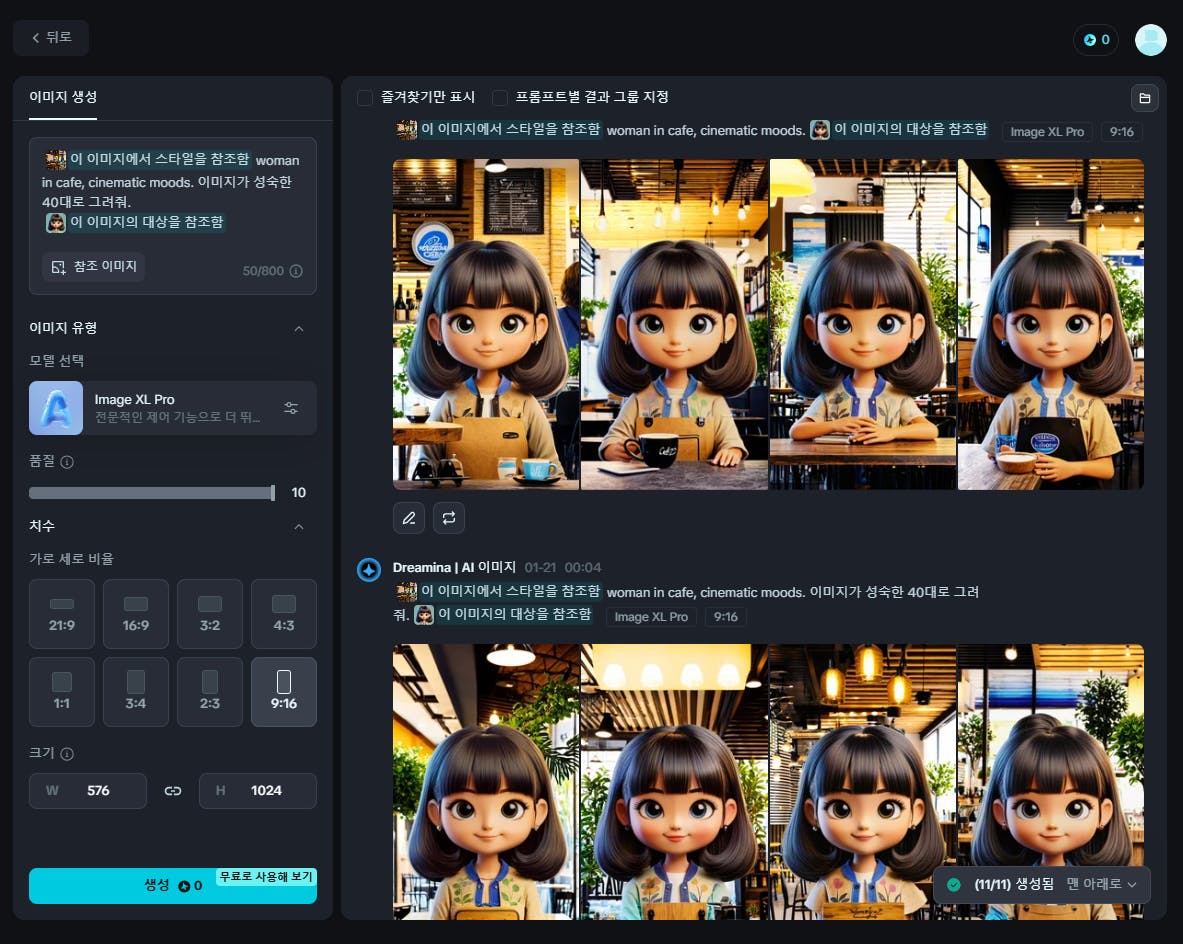The width and height of the screenshot is (1183, 944).
Task: Open third top-row image with hands on table
Action: point(862,324)
